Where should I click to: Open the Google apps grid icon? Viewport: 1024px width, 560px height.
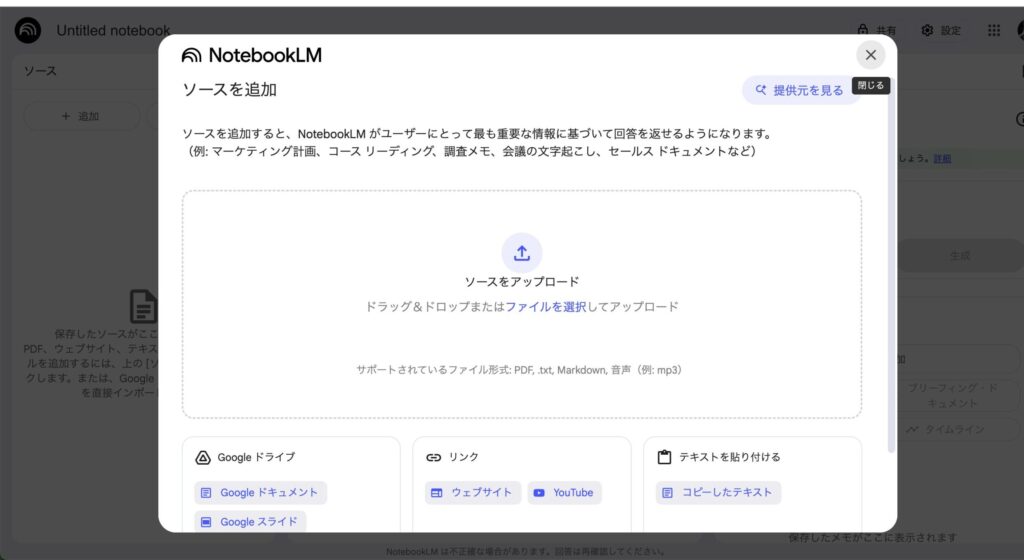coord(994,31)
